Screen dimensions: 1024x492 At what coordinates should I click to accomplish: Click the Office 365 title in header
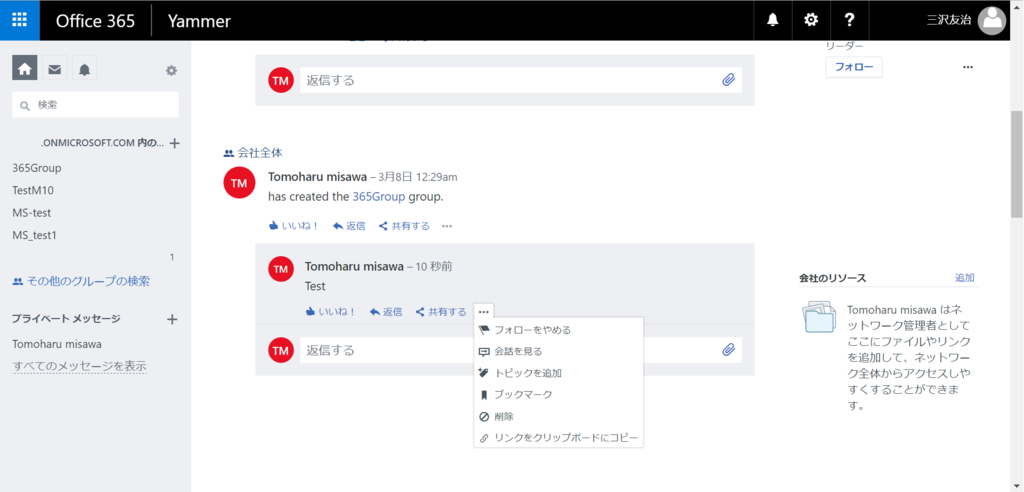[95, 20]
